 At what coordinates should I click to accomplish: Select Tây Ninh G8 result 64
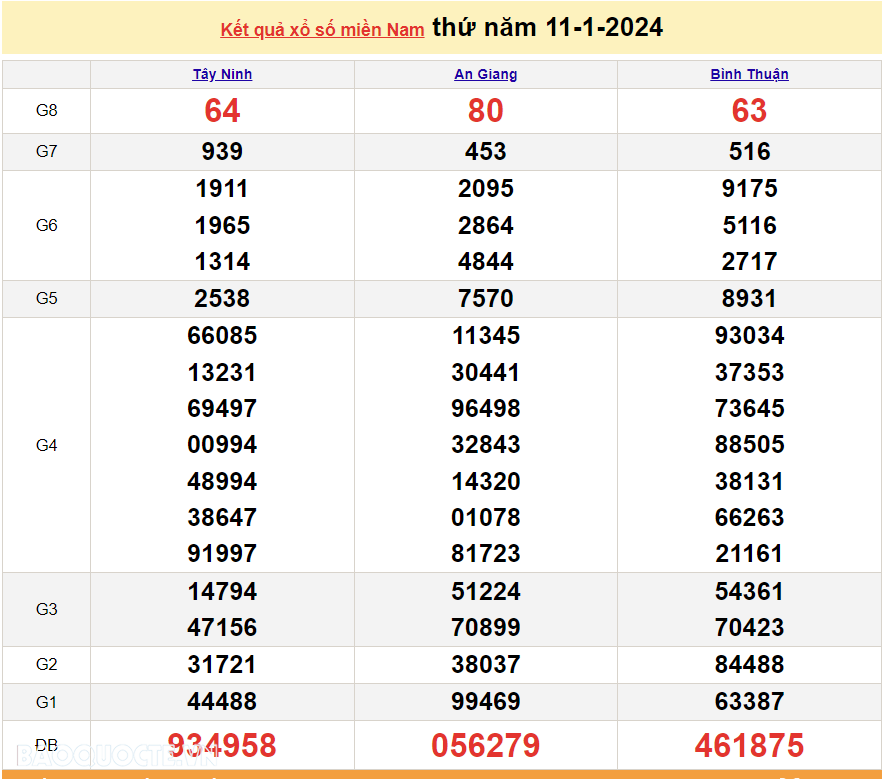(x=222, y=110)
